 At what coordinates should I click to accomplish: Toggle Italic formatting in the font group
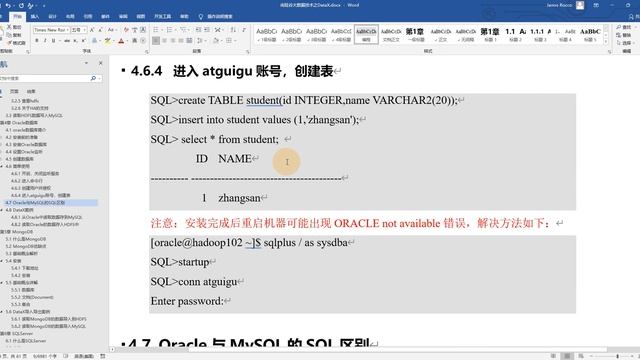coord(45,41)
